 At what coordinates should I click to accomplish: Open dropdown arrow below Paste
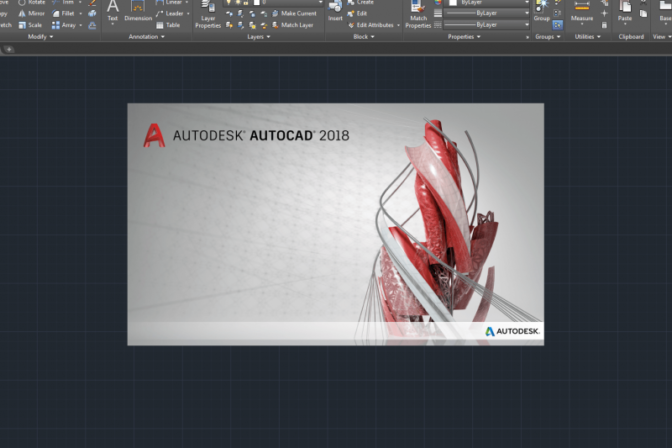coord(625,24)
